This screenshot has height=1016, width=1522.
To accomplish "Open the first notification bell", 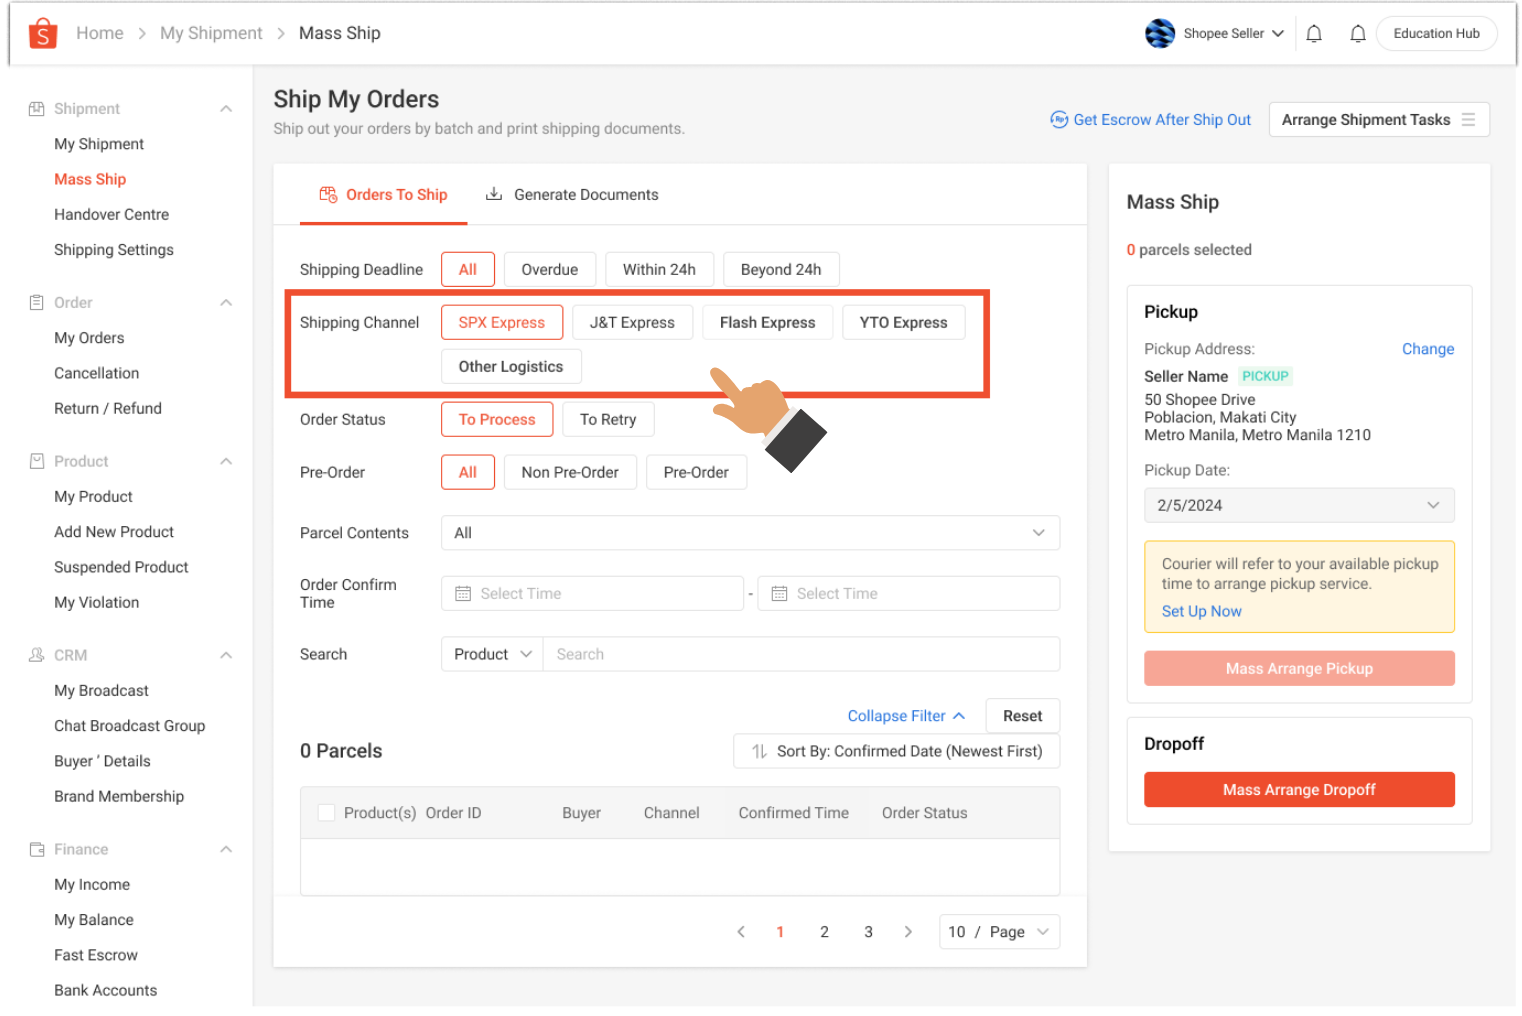I will click(1314, 34).
